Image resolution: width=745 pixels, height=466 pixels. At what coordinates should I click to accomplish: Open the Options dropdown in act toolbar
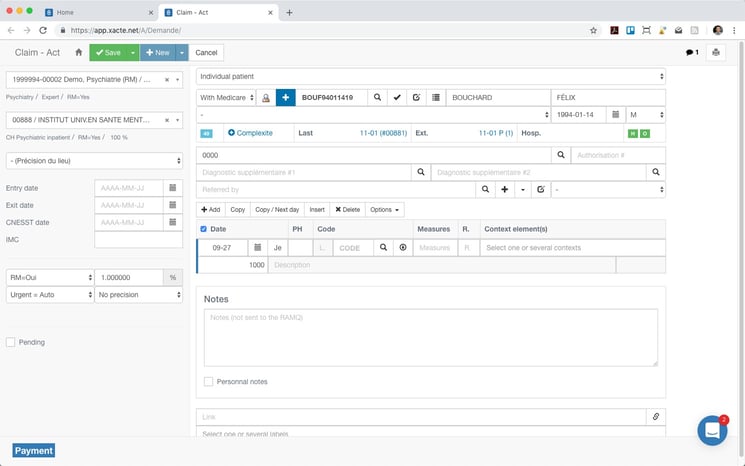384,209
